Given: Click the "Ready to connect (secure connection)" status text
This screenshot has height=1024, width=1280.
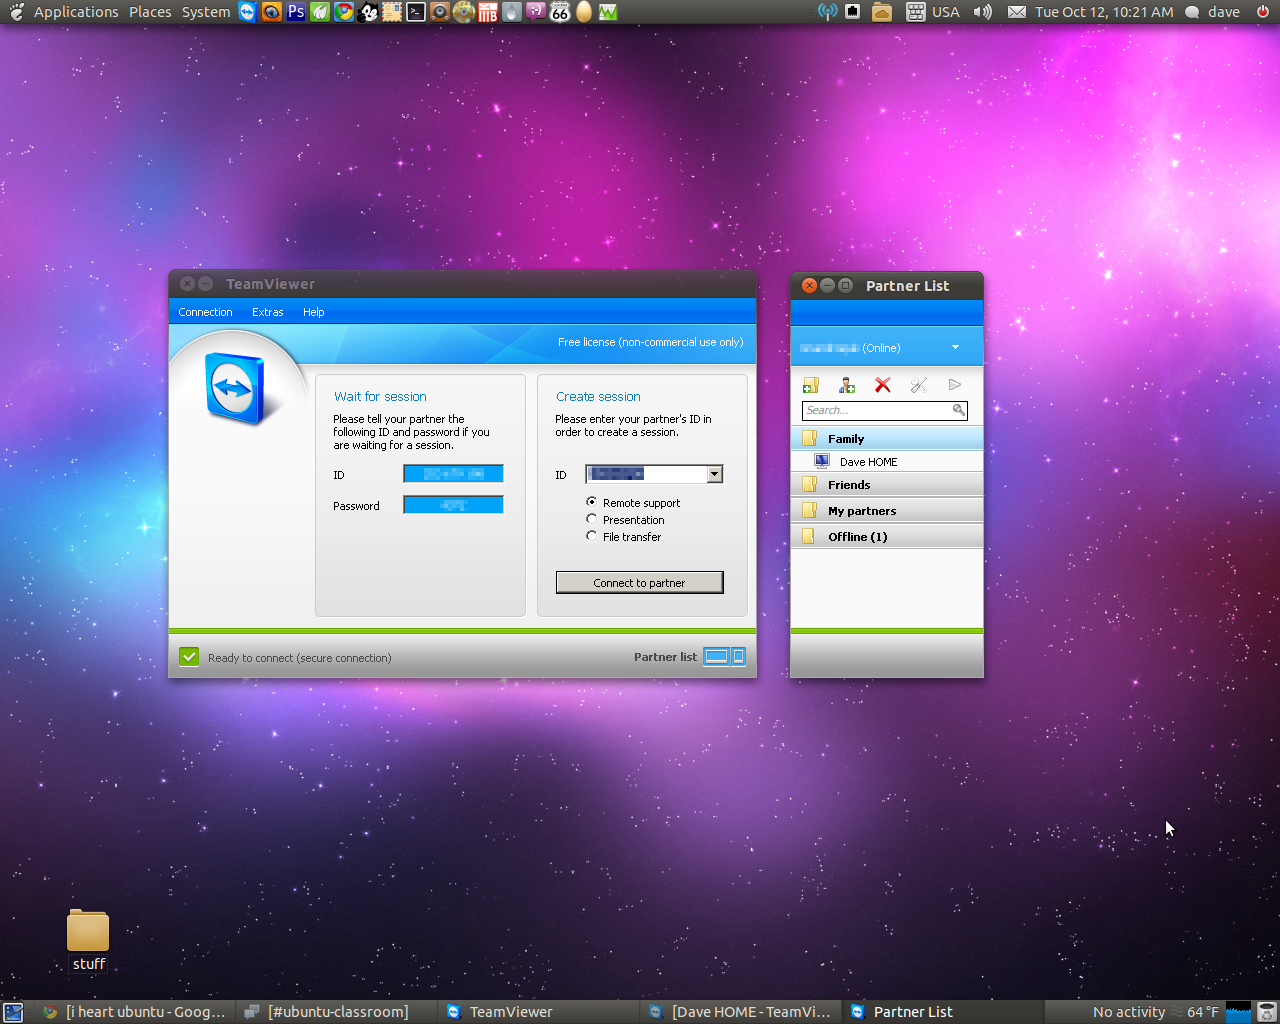Looking at the screenshot, I should tap(299, 658).
